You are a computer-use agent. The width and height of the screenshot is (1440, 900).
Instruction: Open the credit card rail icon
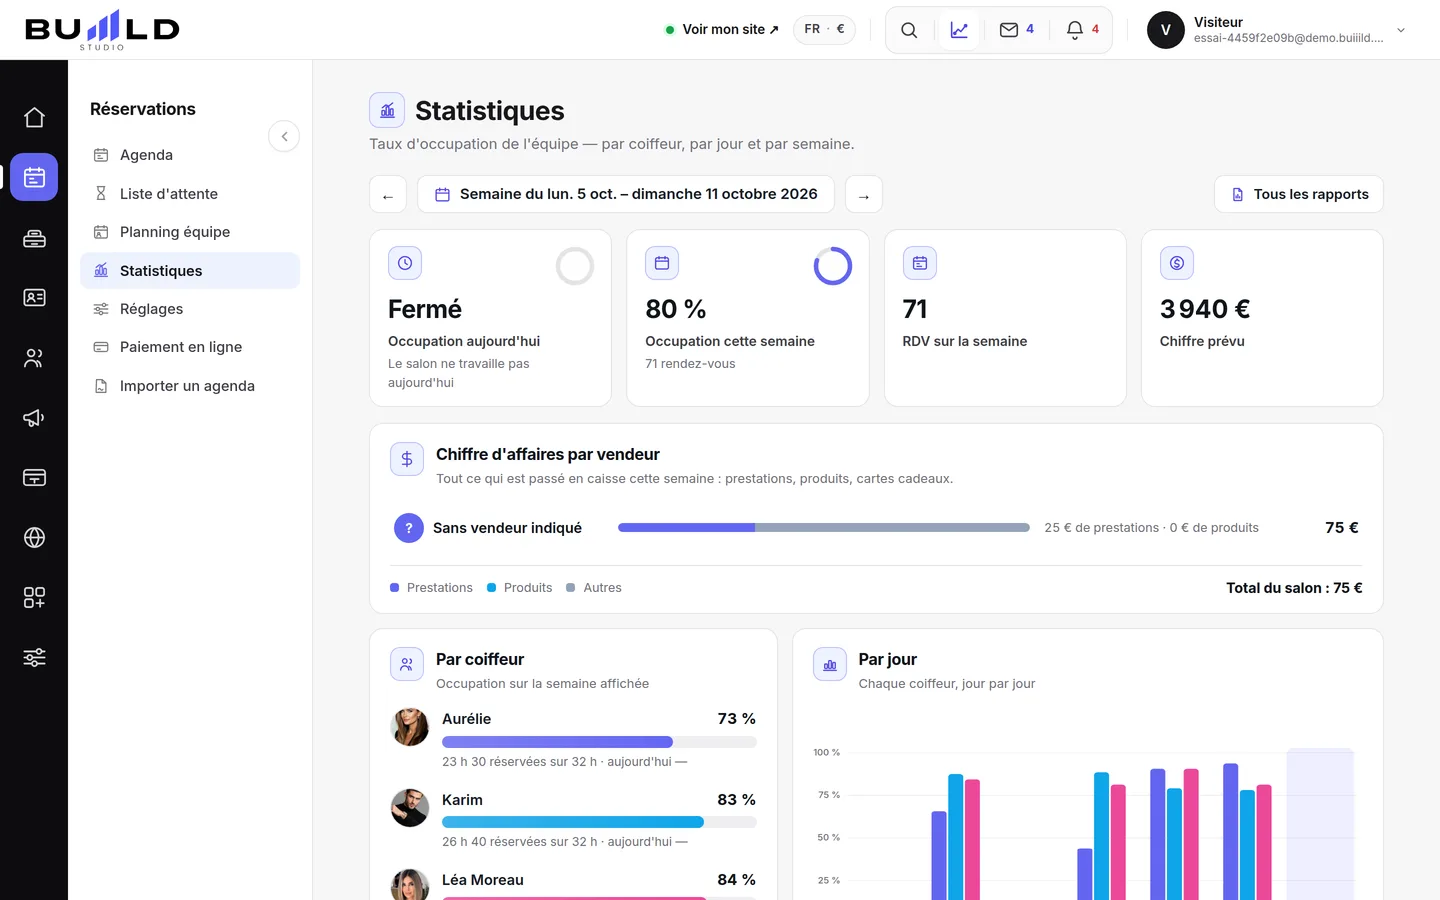(x=34, y=478)
